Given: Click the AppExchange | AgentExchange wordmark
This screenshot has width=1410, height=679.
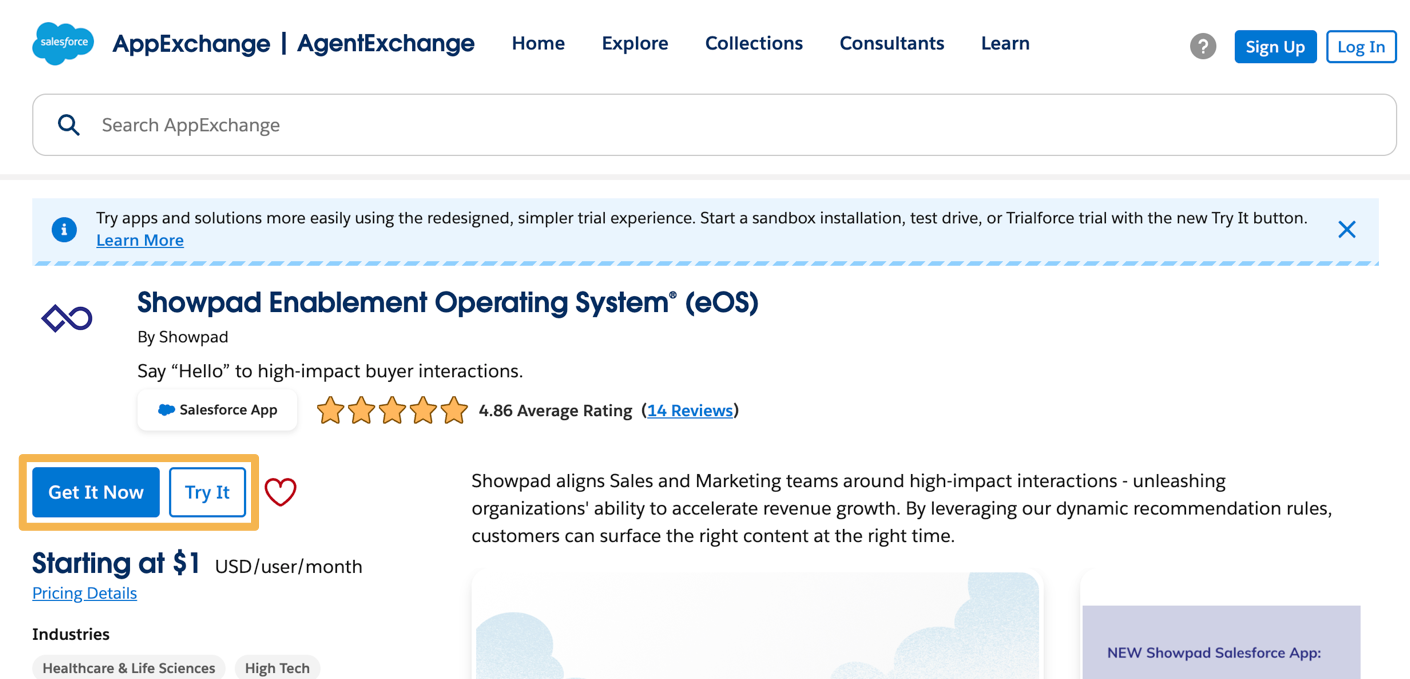Looking at the screenshot, I should (292, 43).
